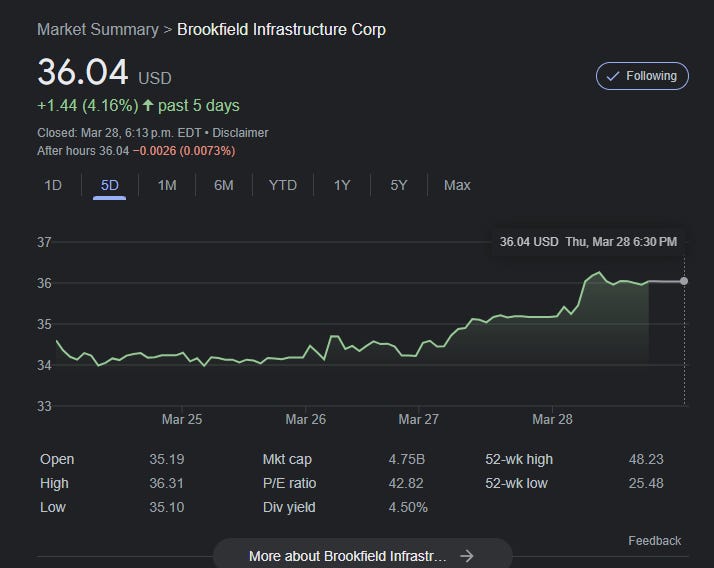Click the chart endpoint marker dot
The image size is (714, 568).
tap(684, 281)
